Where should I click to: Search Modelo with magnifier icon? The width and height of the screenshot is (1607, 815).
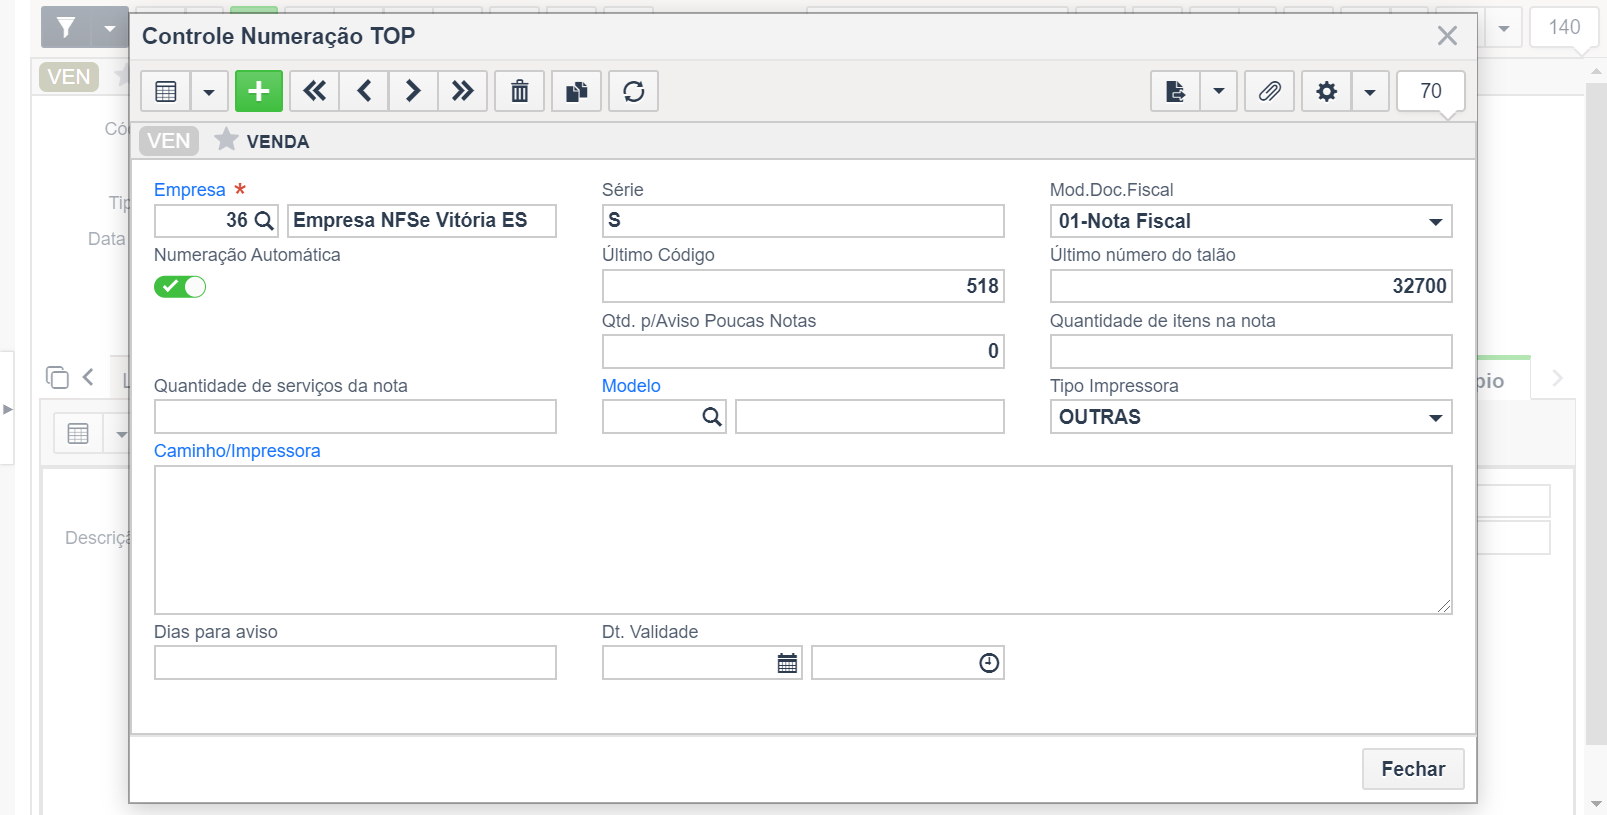click(x=712, y=417)
